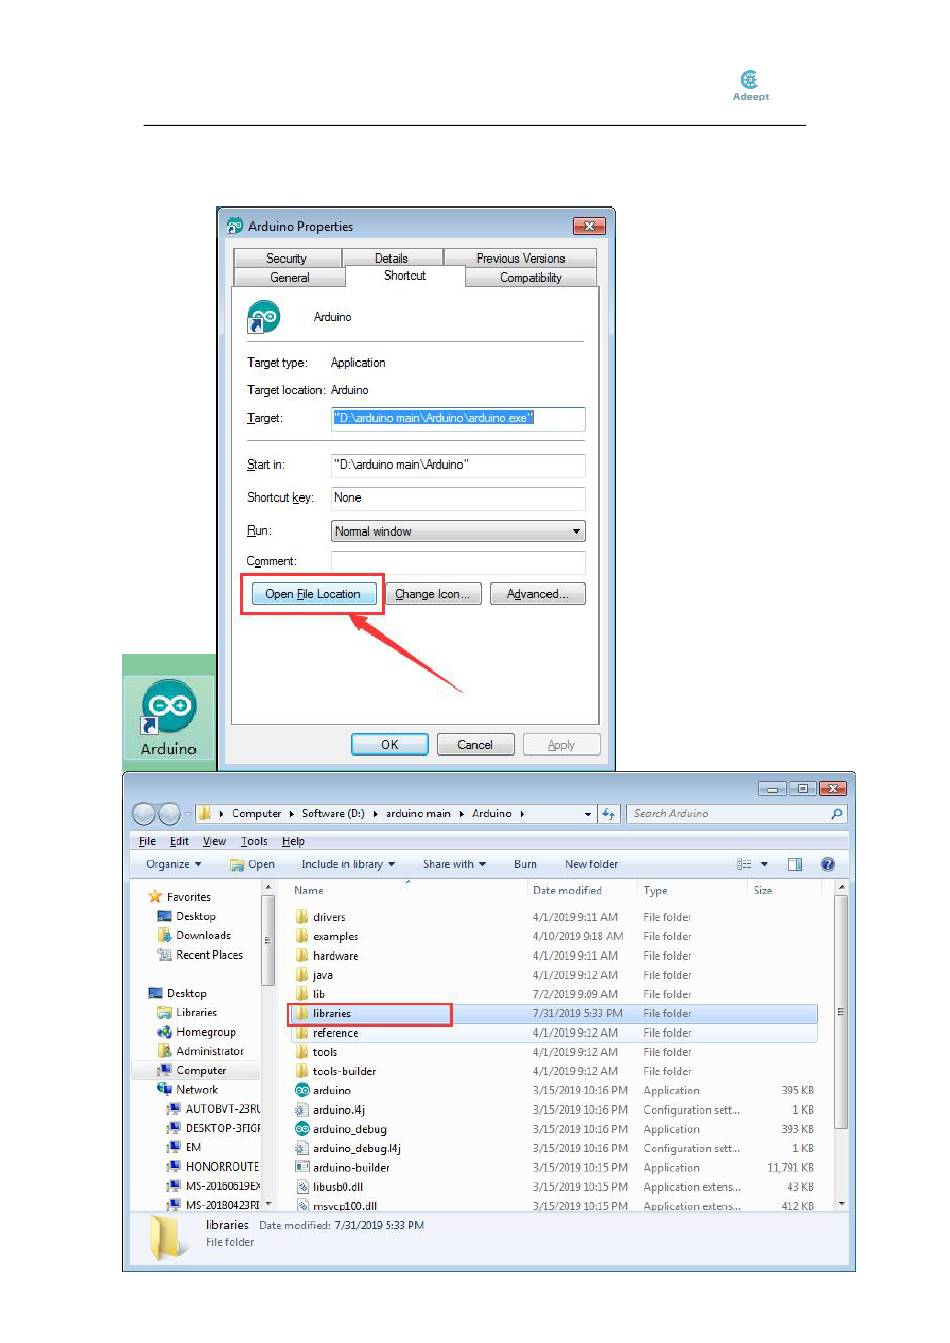Expand the Share with dropdown

(453, 864)
